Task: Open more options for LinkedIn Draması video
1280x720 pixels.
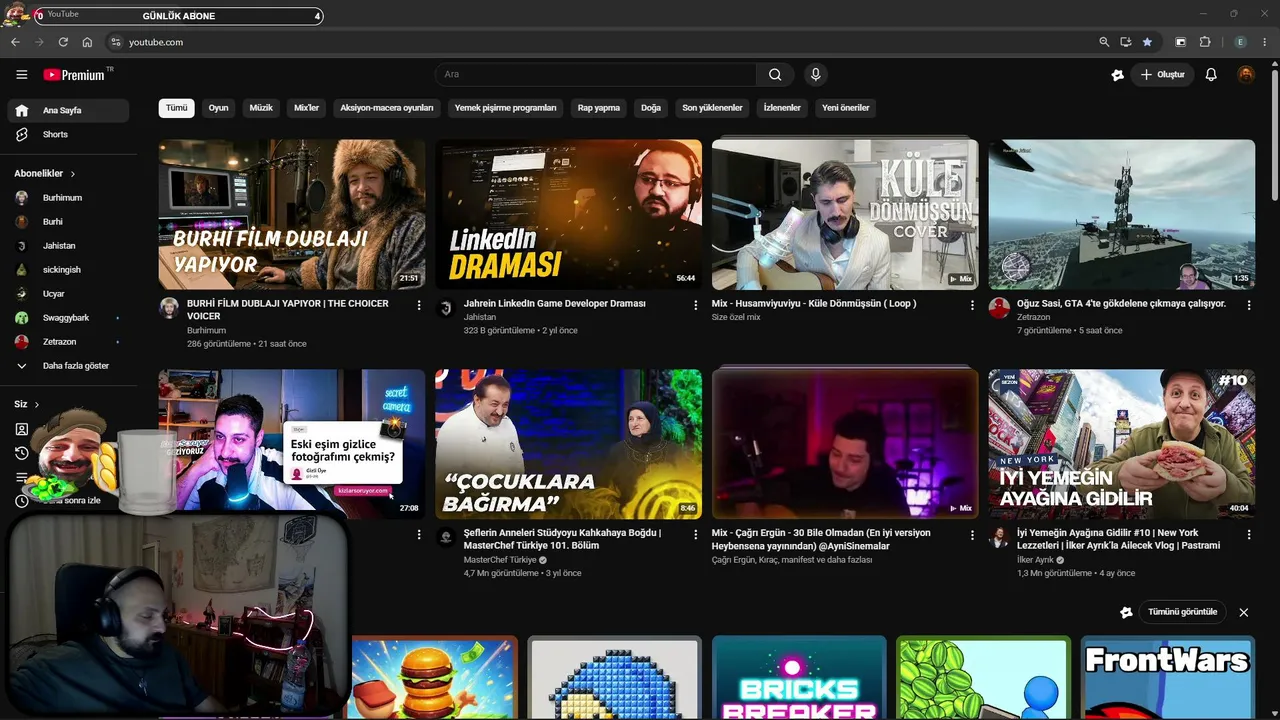Action: pyautogui.click(x=696, y=305)
